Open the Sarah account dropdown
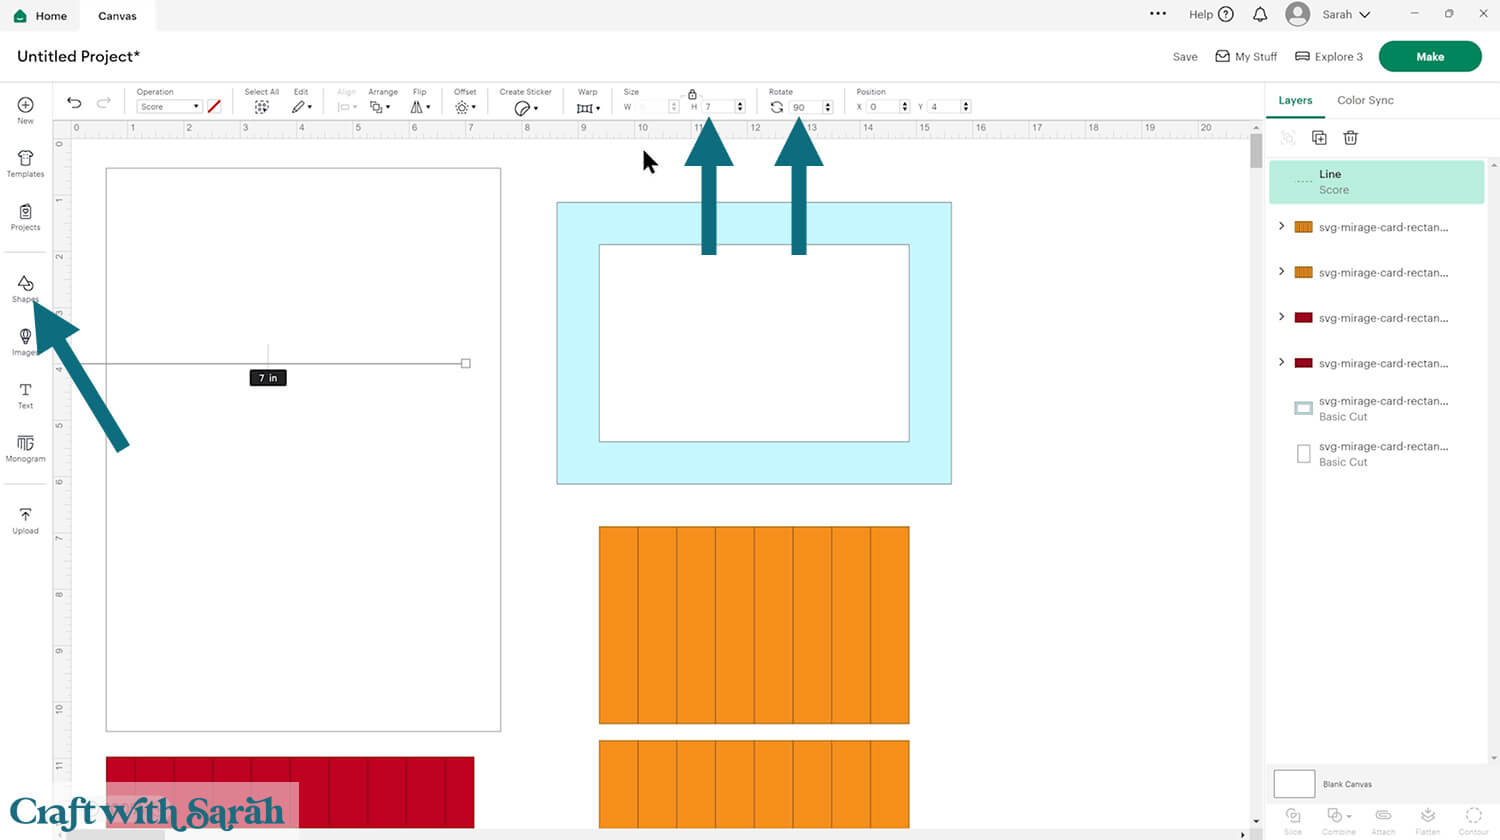 1345,15
